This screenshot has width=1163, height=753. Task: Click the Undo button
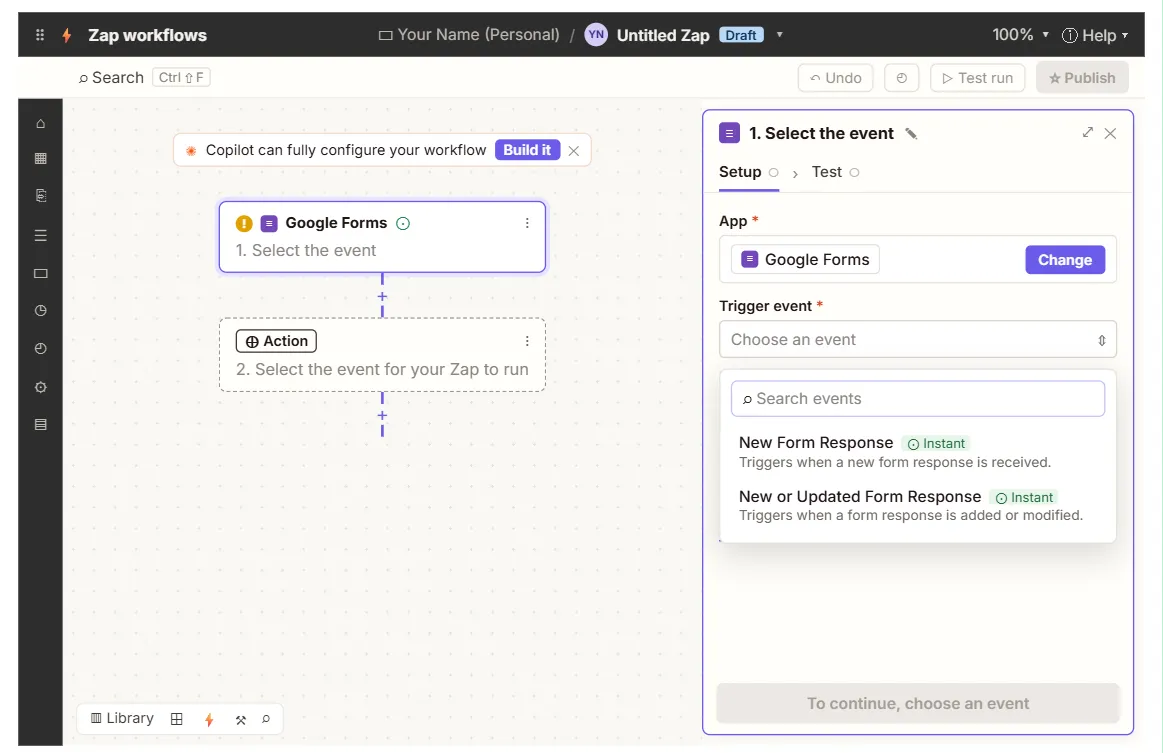click(835, 78)
